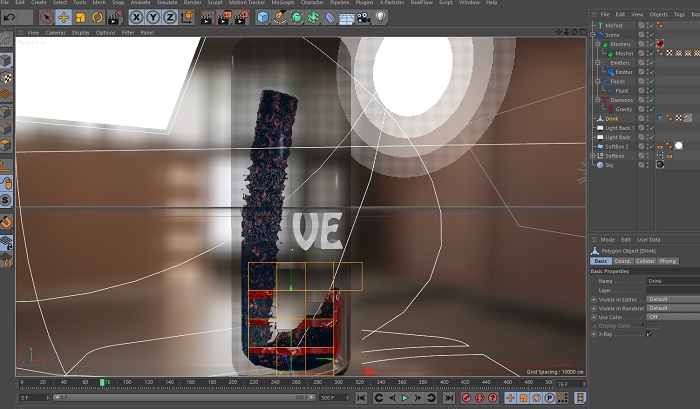
Task: Activate the Move tool in top toolbar
Action: pos(63,17)
